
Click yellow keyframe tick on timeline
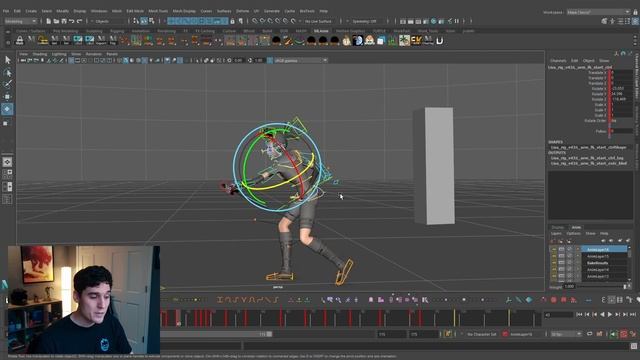tap(454, 318)
